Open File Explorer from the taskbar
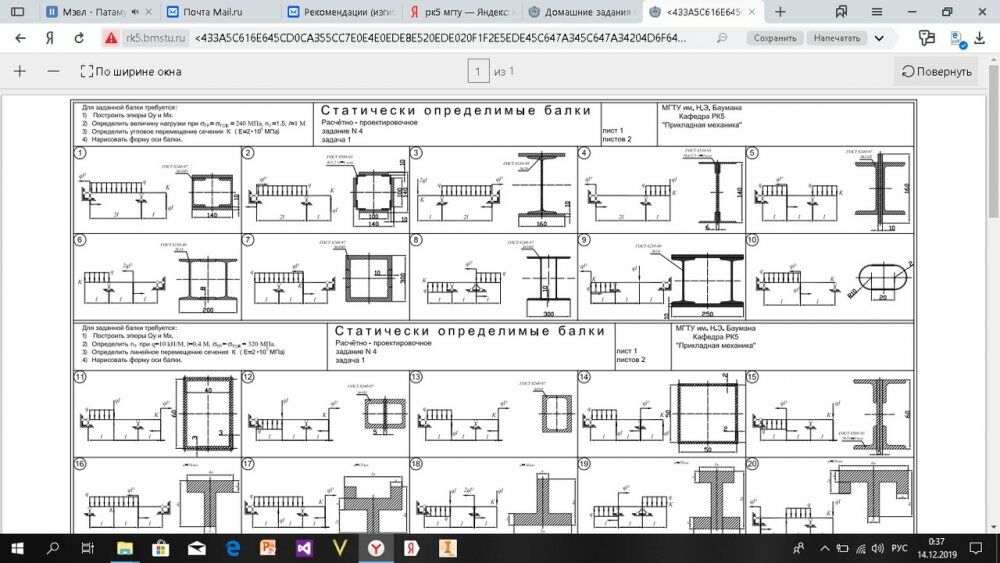The image size is (1000, 563). click(124, 548)
